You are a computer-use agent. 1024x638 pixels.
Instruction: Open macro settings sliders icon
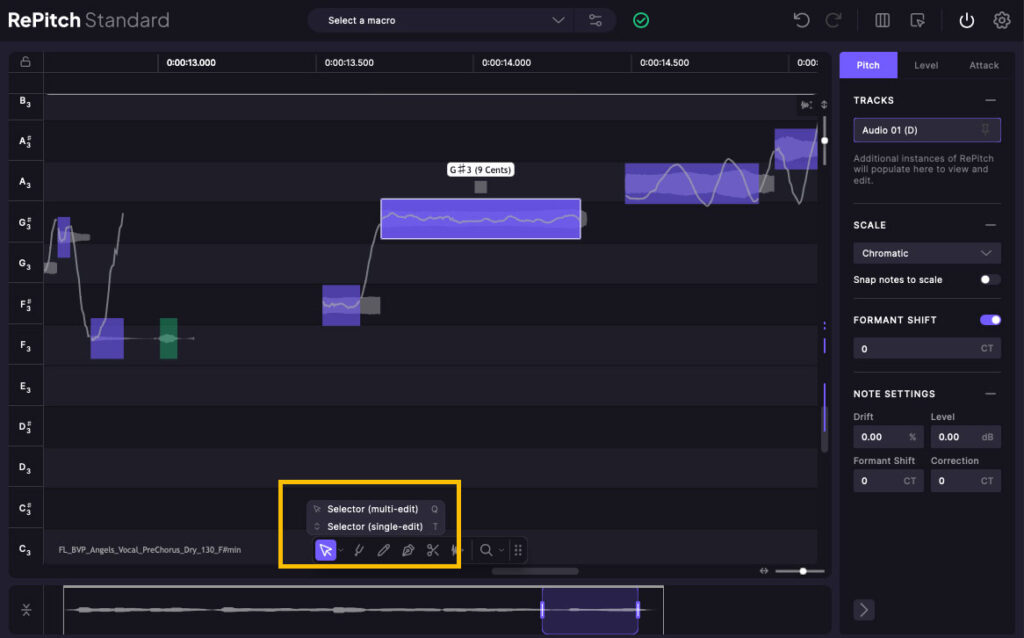point(596,20)
